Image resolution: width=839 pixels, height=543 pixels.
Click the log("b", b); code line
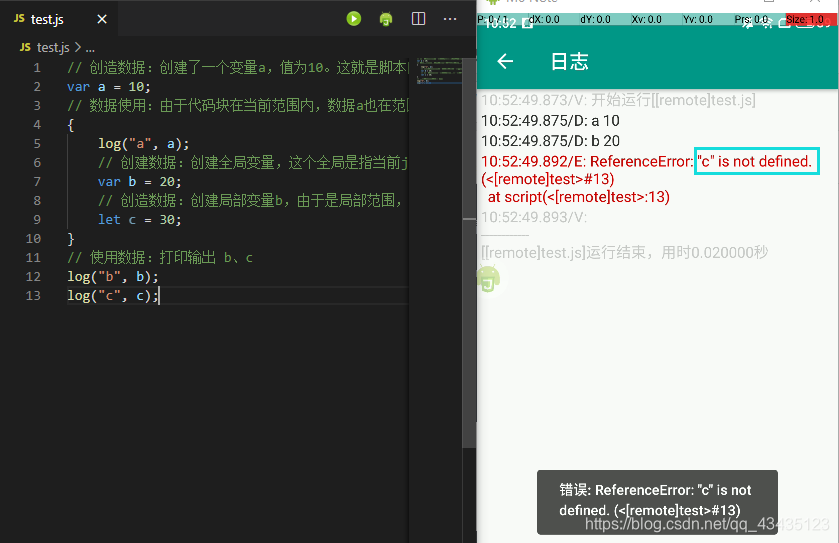(113, 277)
